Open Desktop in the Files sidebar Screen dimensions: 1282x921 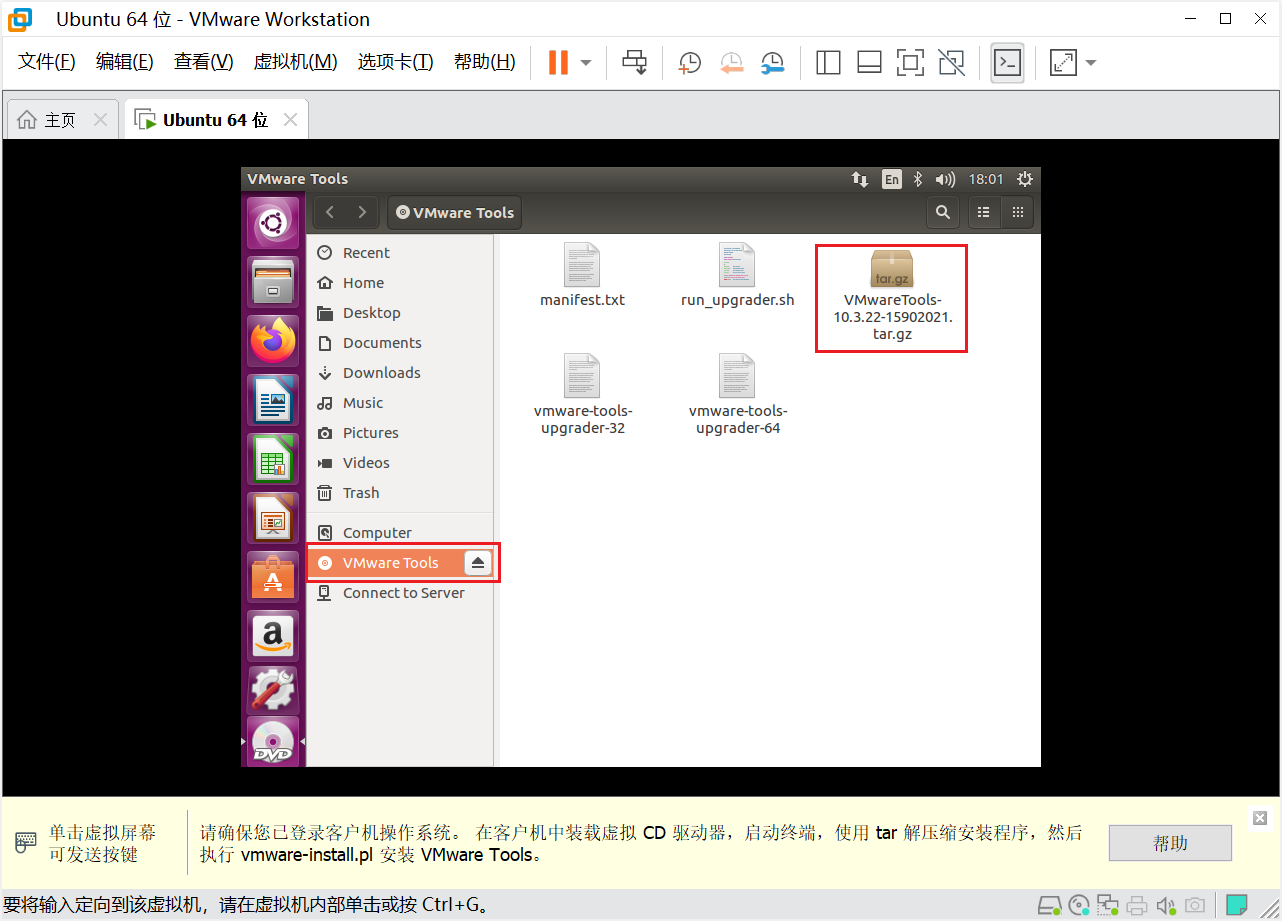pos(400,313)
